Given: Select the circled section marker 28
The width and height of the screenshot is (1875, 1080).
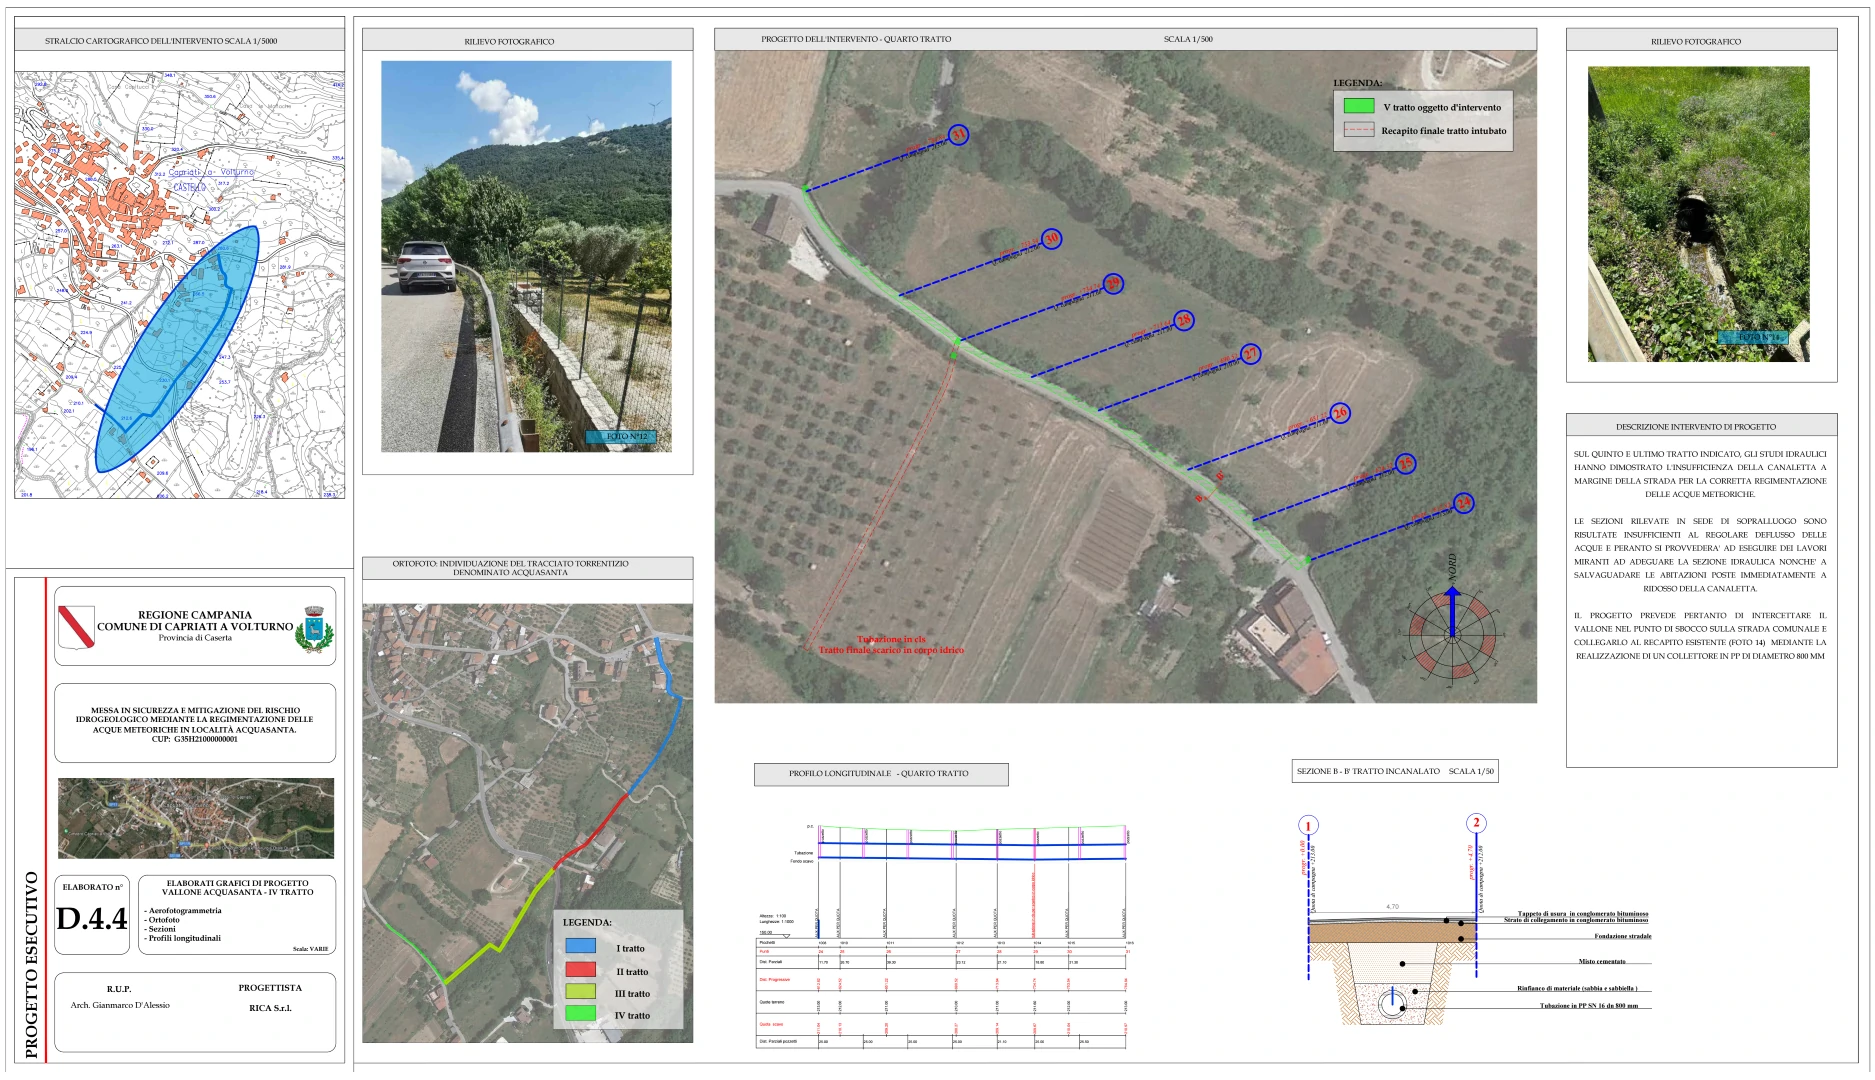Looking at the screenshot, I should click(x=1183, y=321).
